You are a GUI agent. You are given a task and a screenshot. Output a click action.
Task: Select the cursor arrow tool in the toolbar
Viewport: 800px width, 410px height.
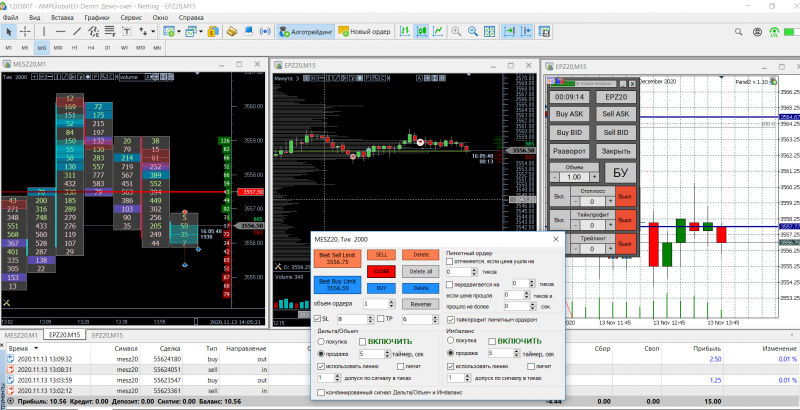pos(9,32)
